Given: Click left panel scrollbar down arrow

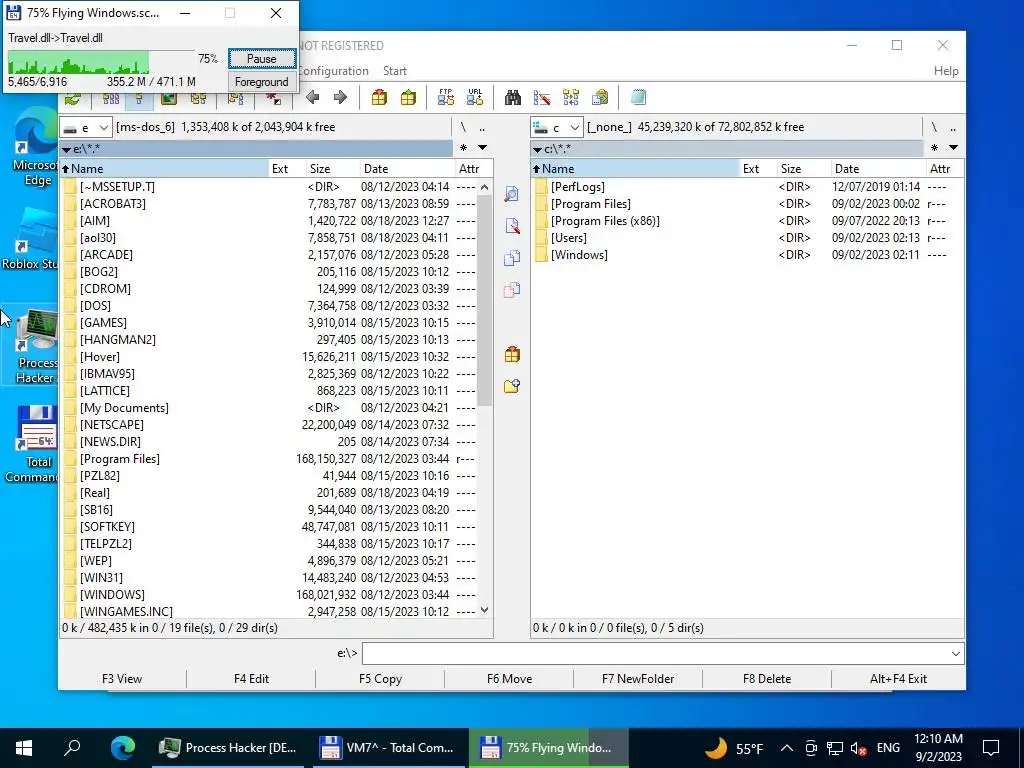Looking at the screenshot, I should point(484,610).
